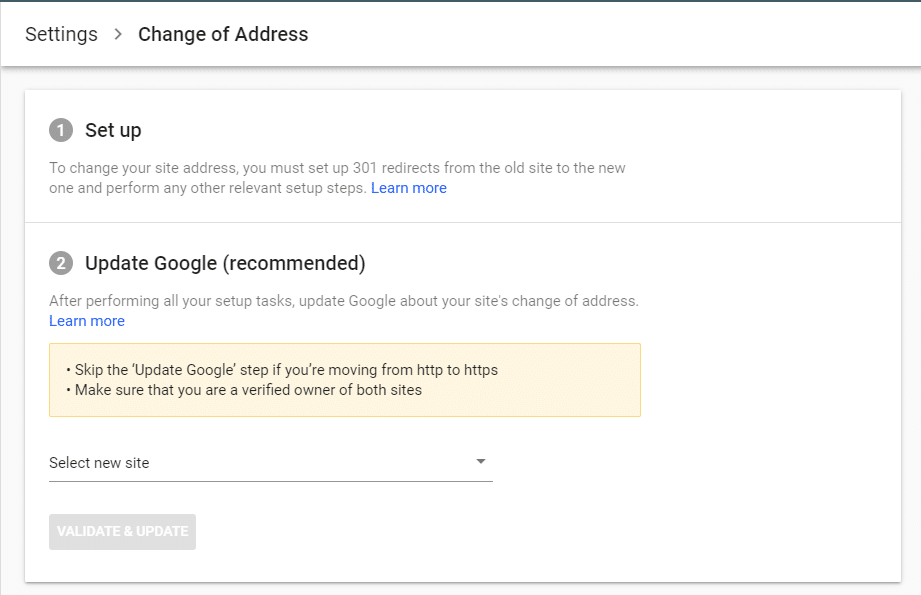Click the Update Google (recommended) heading
Image resolution: width=921 pixels, height=595 pixels.
pos(225,263)
